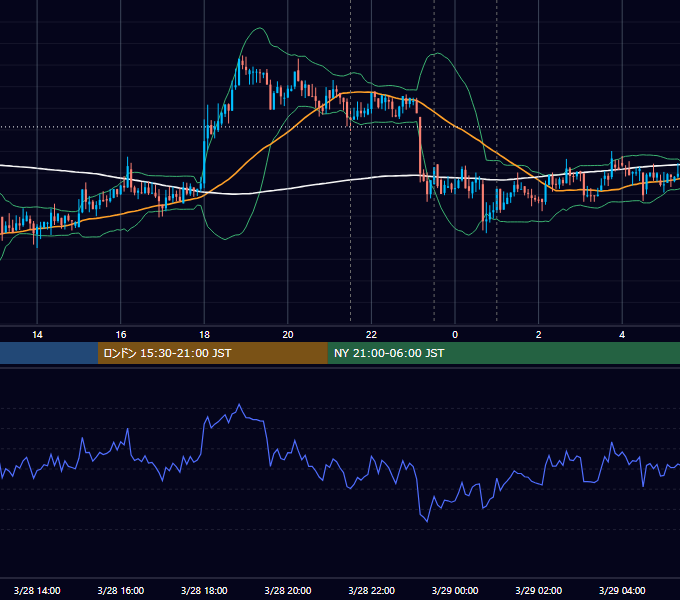Click the oscillator peak near 19:00

click(x=239, y=404)
